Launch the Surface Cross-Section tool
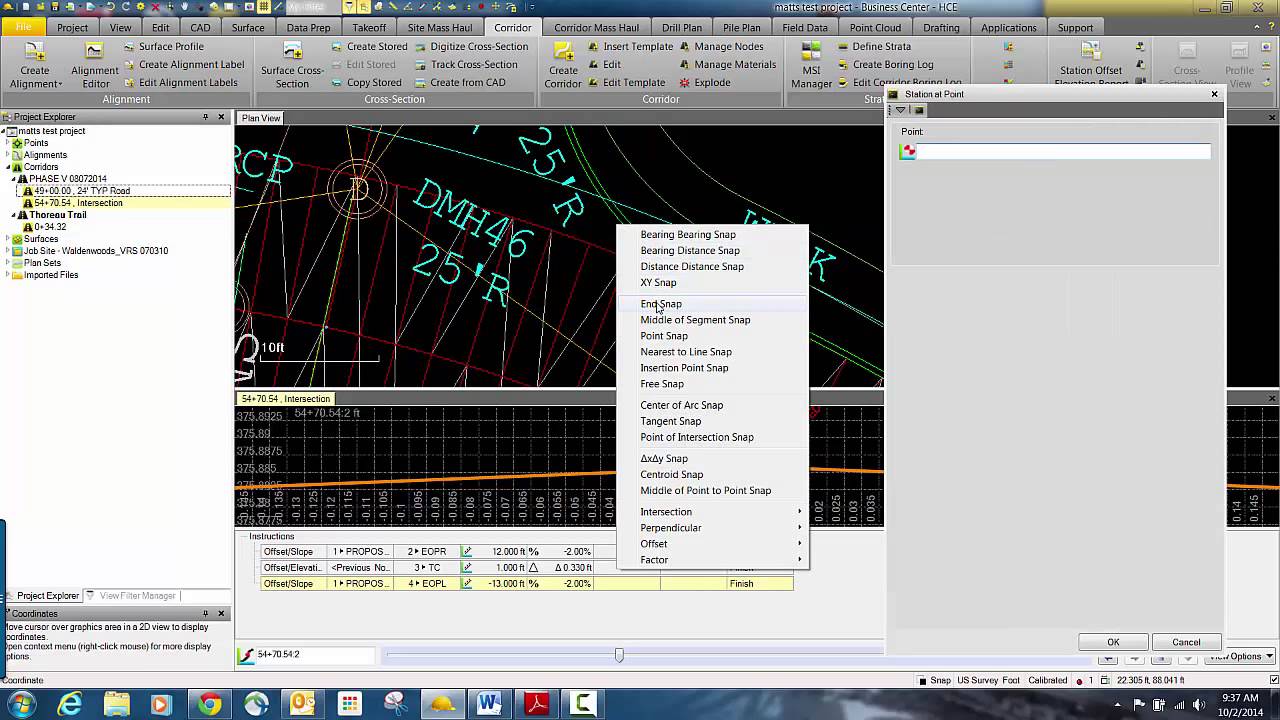Screen dimensions: 1280x720 coord(292,65)
